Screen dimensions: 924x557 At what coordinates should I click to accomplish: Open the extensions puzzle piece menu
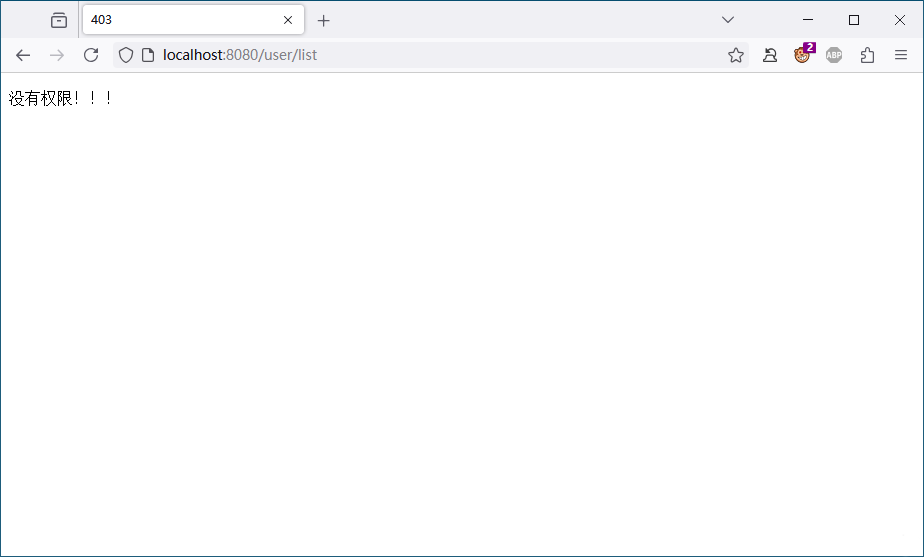coord(867,55)
